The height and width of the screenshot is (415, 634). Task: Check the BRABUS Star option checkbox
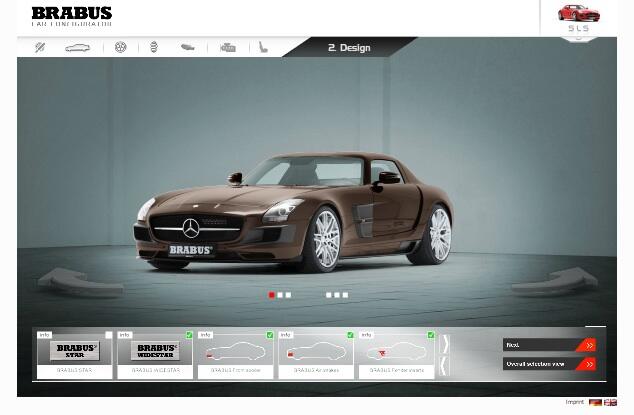[x=109, y=335]
